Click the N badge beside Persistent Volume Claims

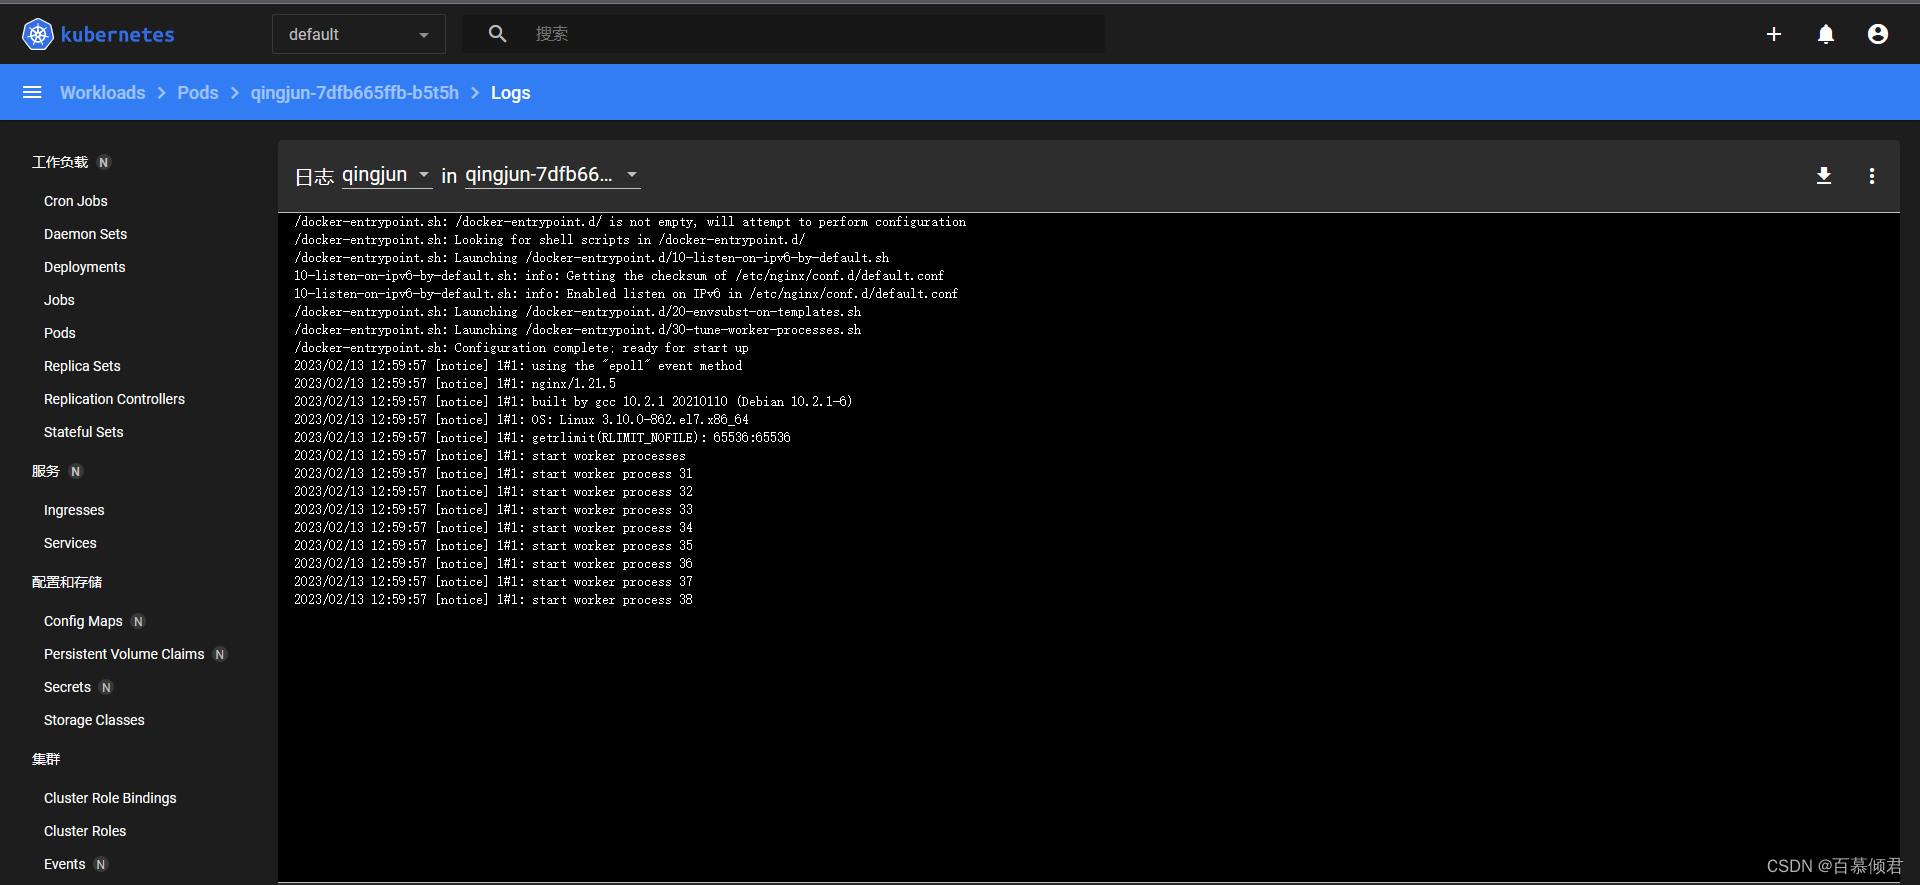220,654
